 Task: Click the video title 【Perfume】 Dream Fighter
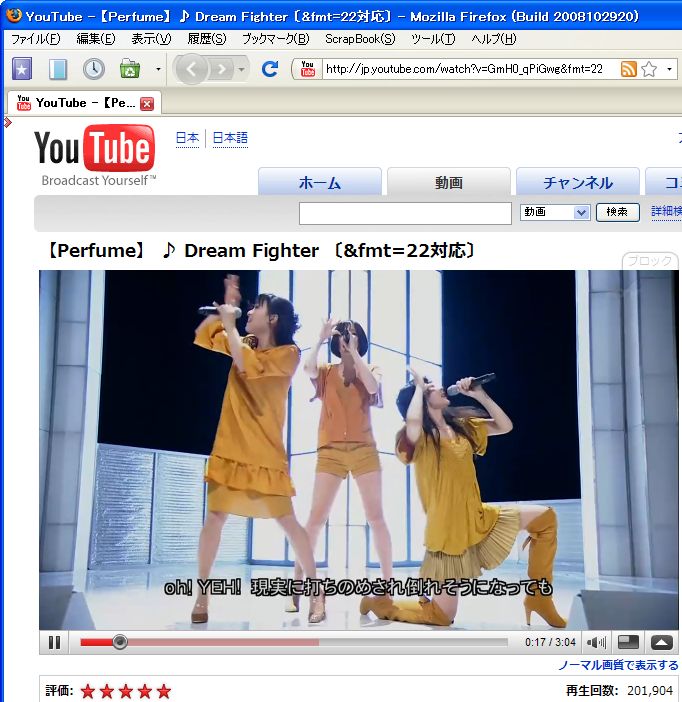[x=260, y=251]
